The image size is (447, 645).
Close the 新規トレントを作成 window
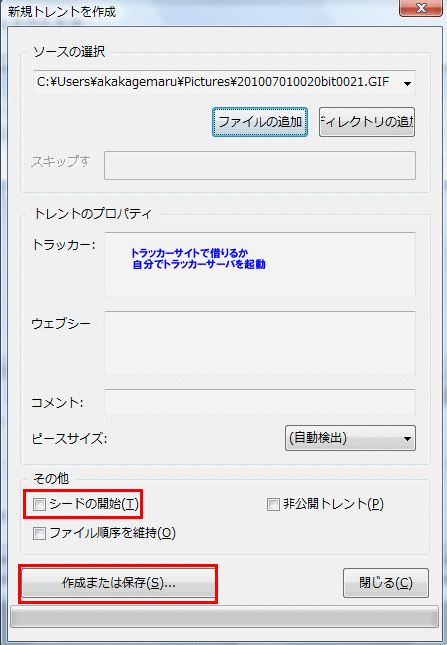pyautogui.click(x=421, y=8)
